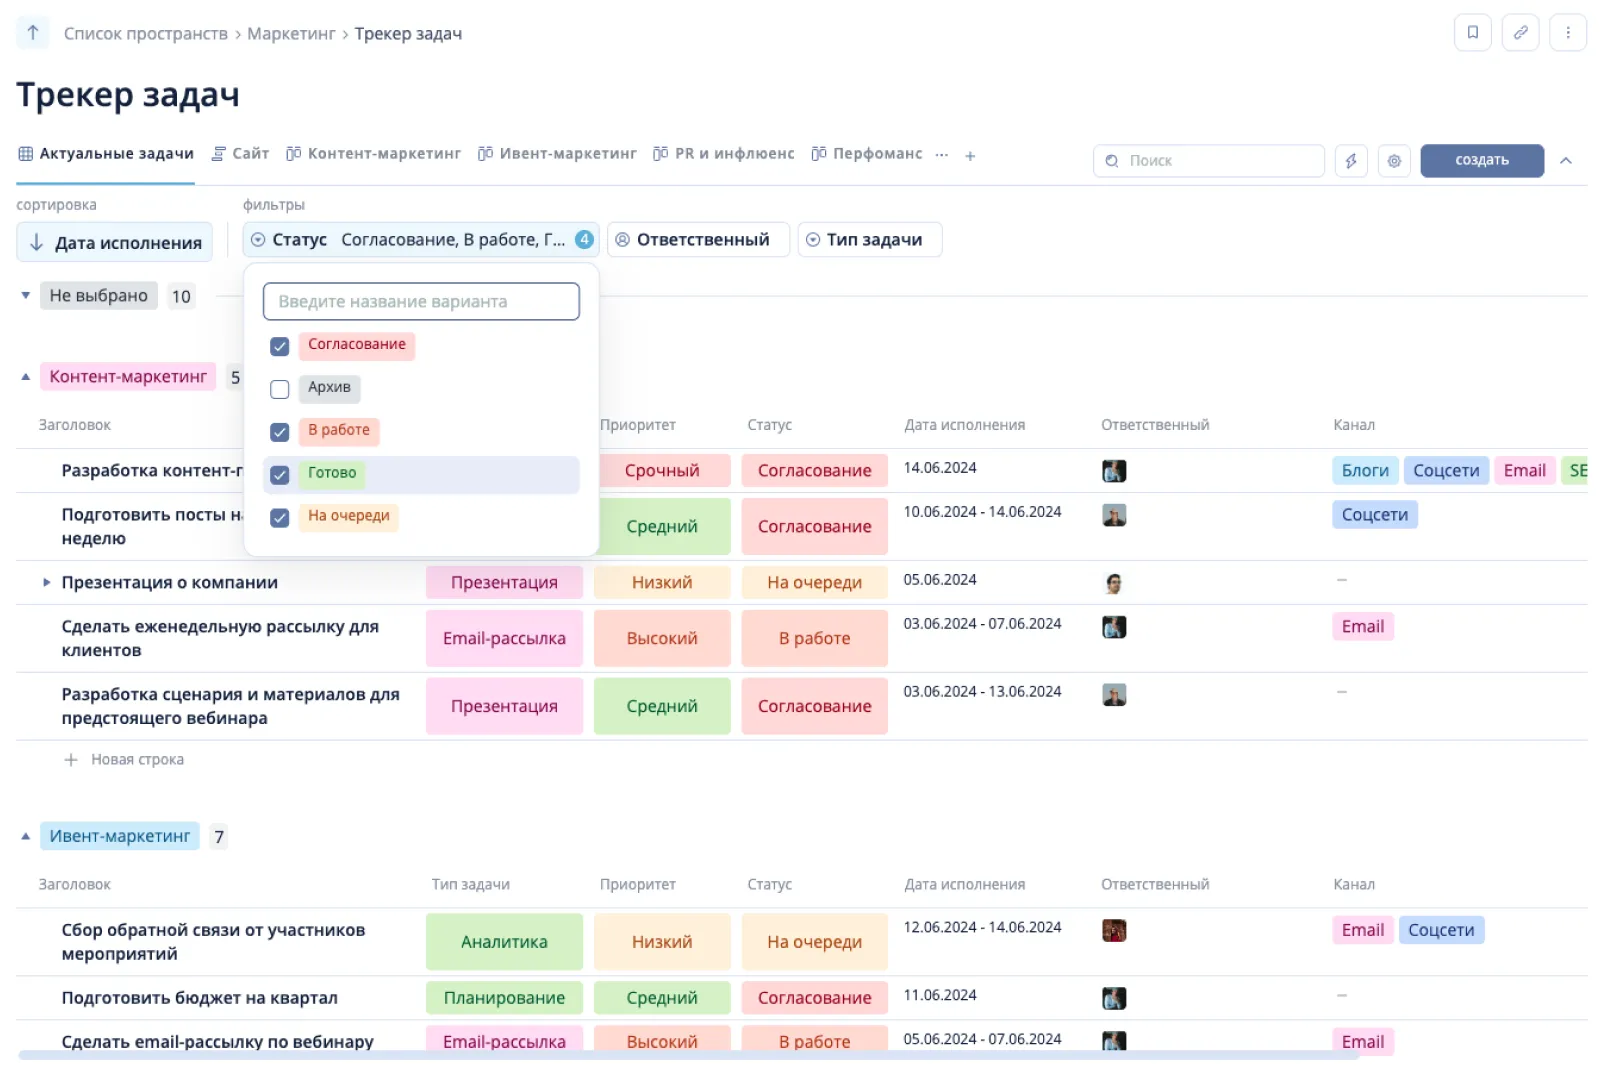Enable the Архив status checkbox

point(280,389)
